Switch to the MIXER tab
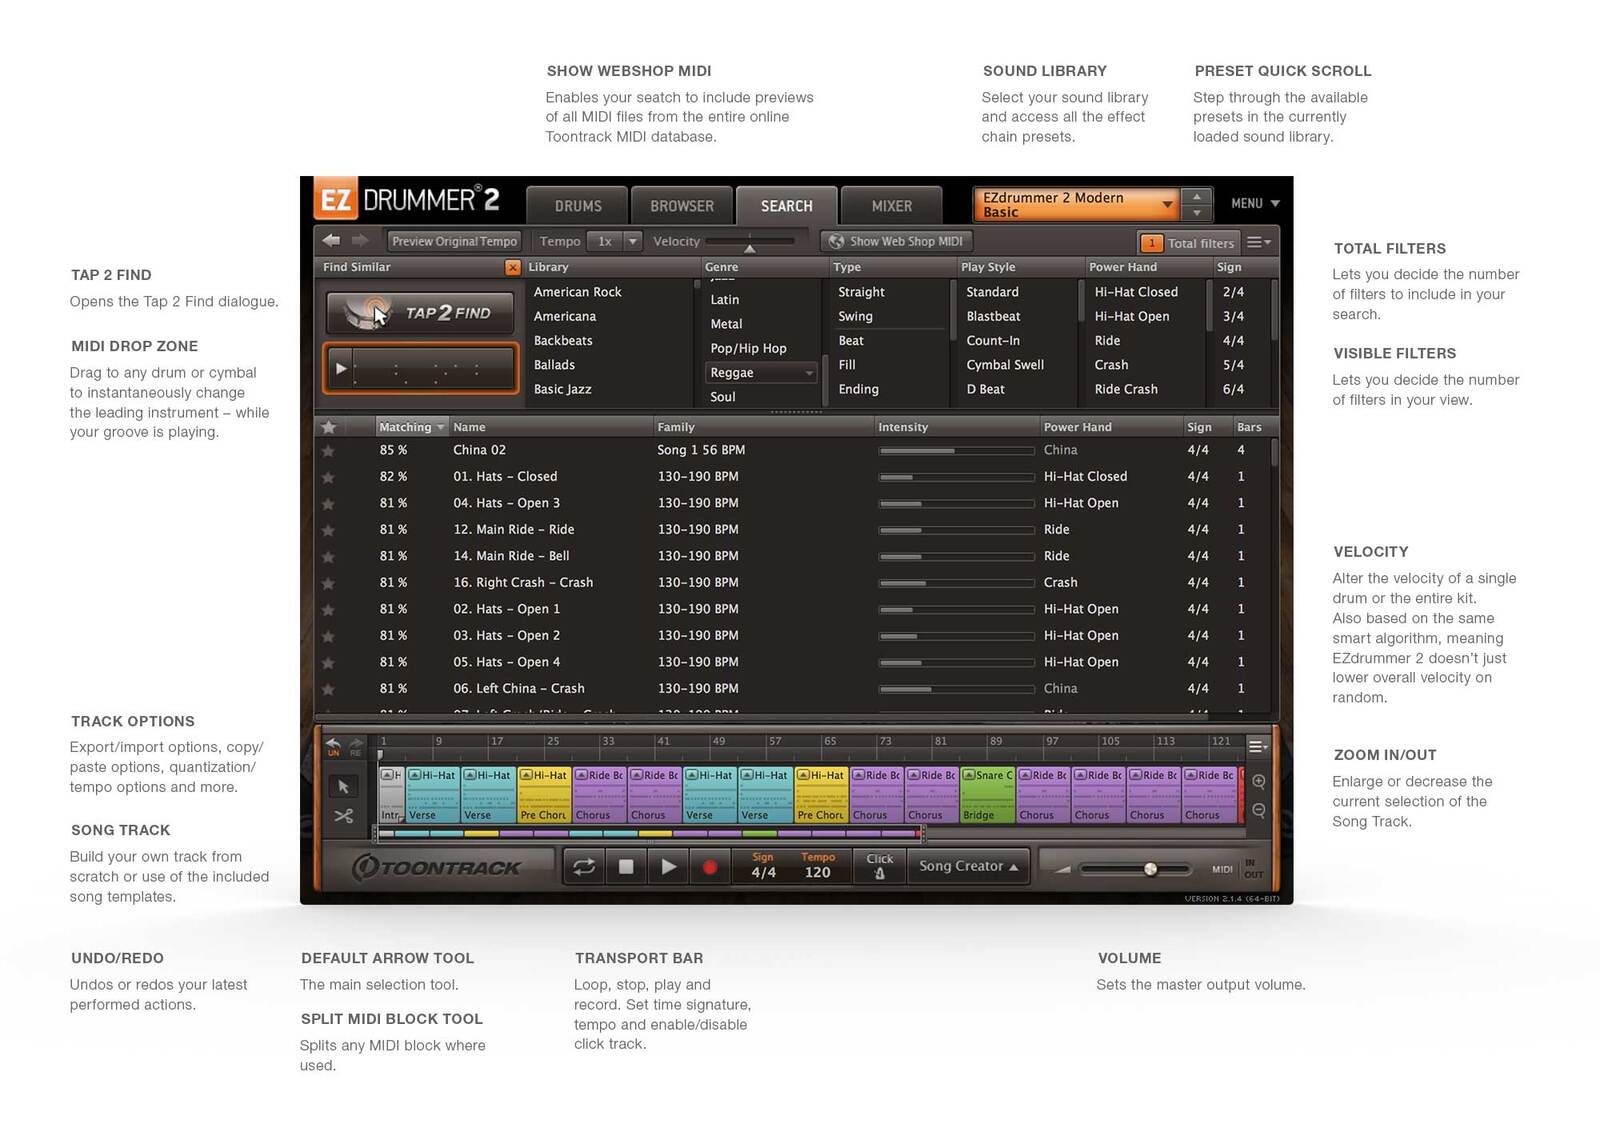 point(891,206)
